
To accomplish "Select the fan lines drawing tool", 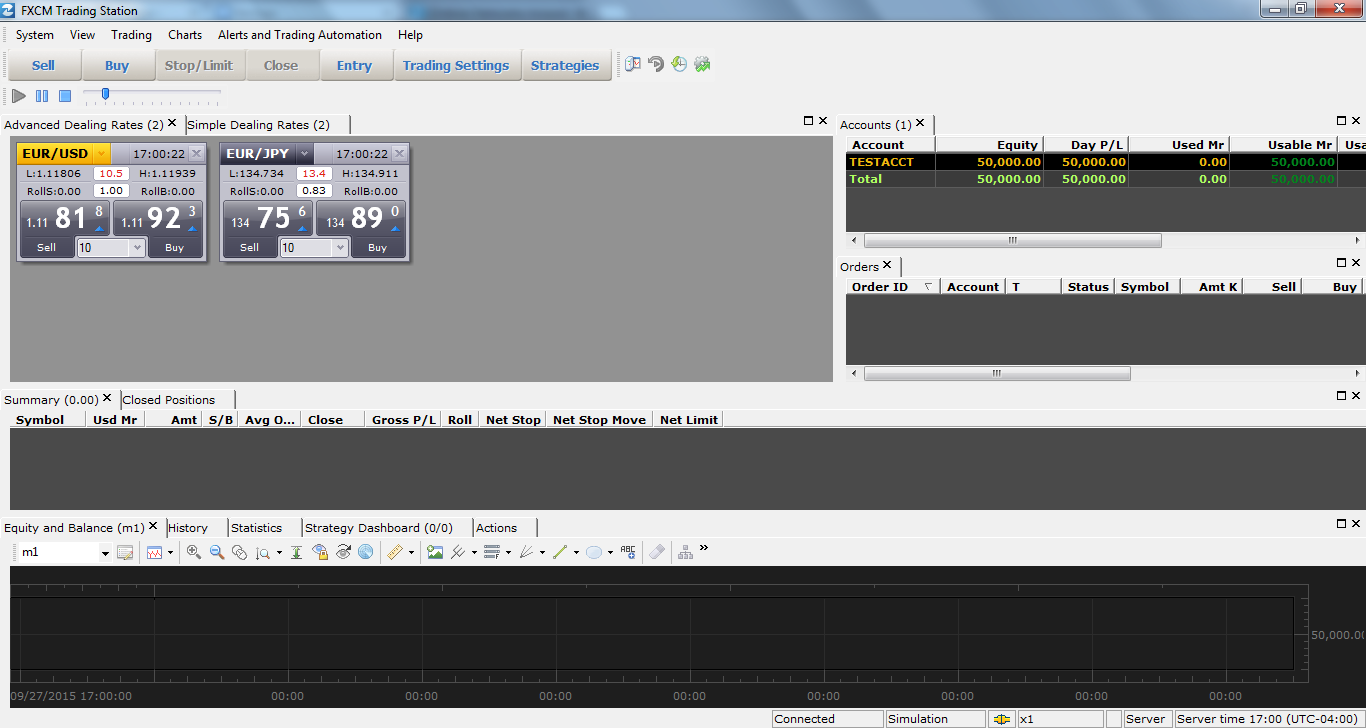I will click(525, 552).
